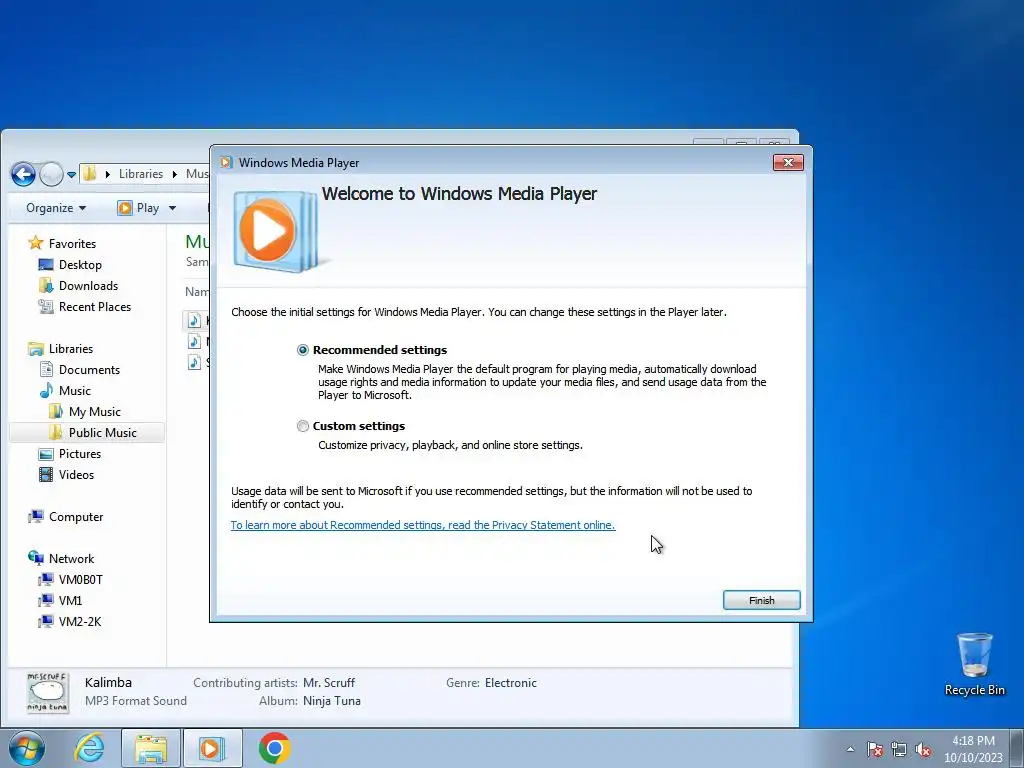
Task: Click the Network globe icon
Action: point(36,558)
